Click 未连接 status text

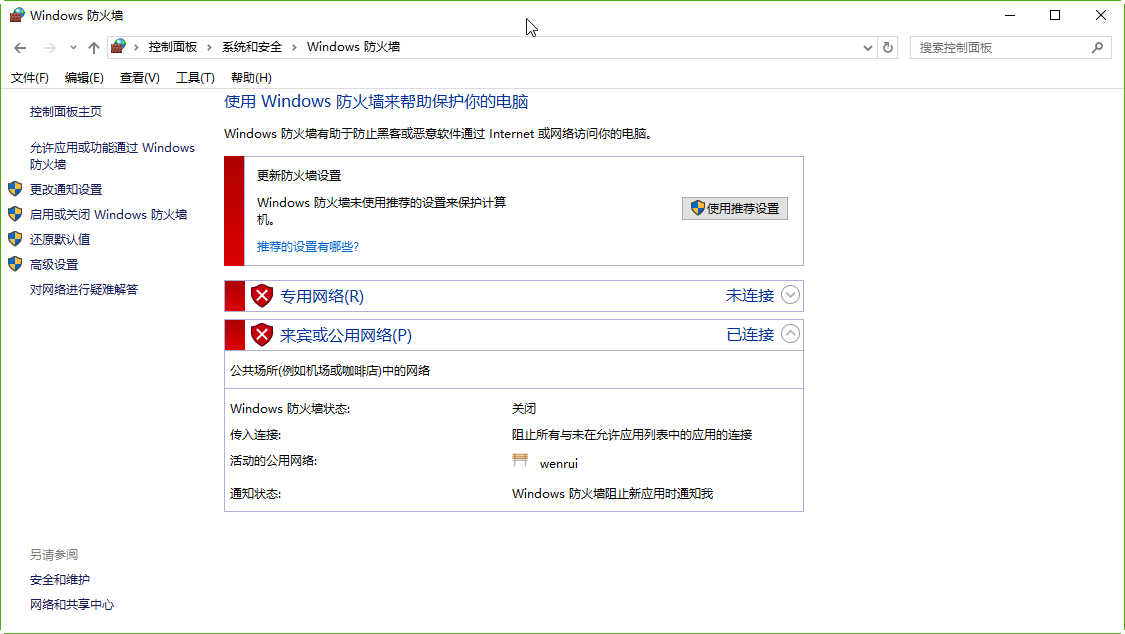(750, 295)
